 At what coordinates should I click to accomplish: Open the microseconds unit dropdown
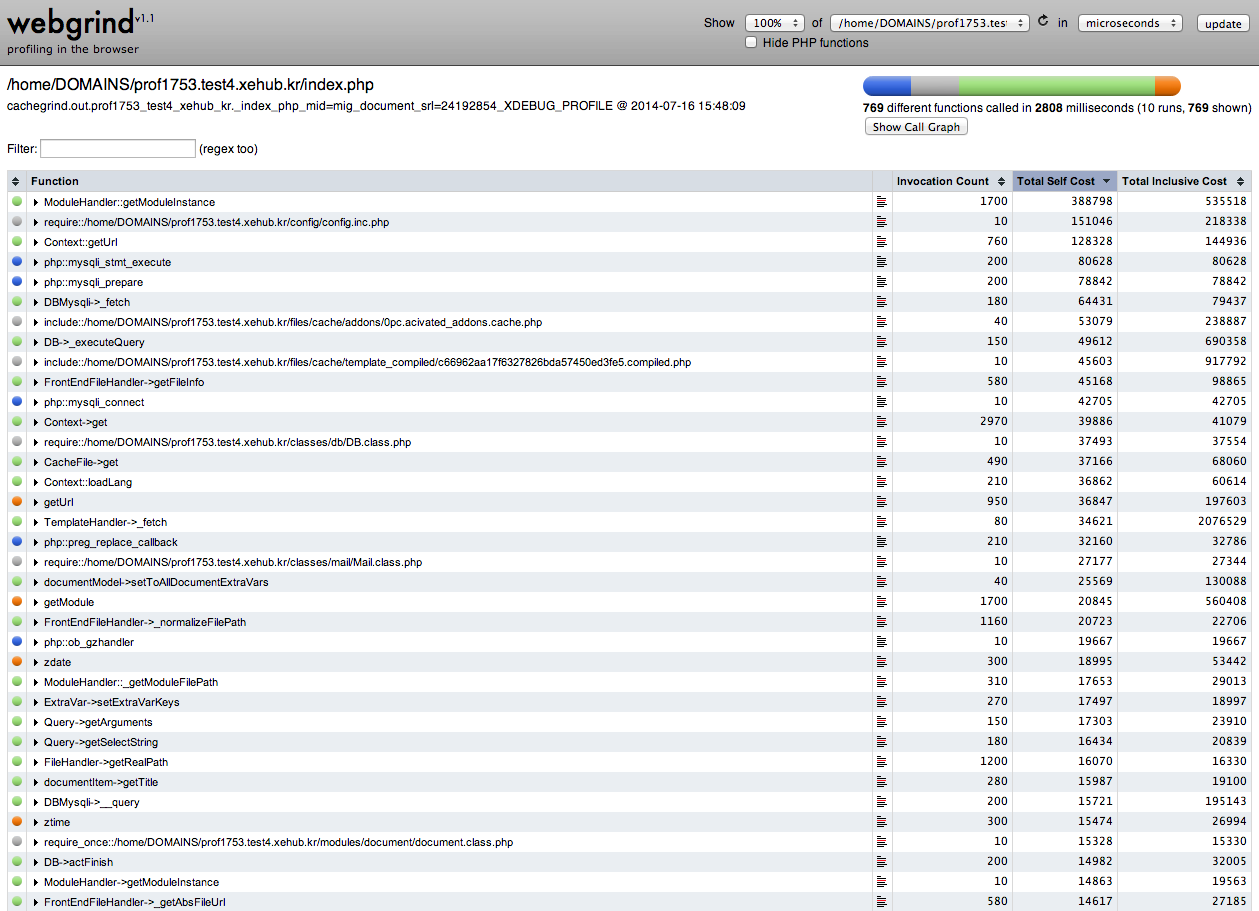(x=1130, y=23)
